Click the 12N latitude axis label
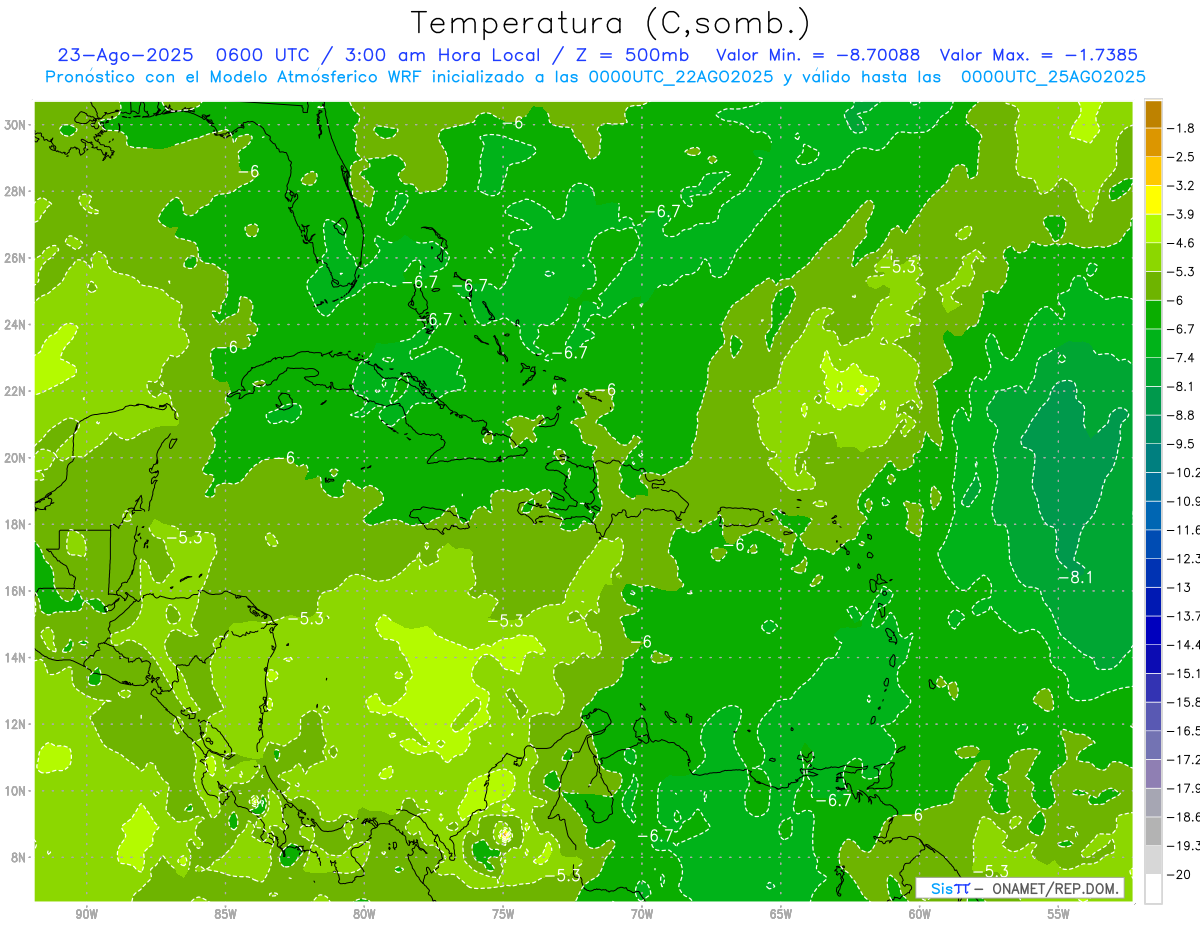 (x=17, y=724)
